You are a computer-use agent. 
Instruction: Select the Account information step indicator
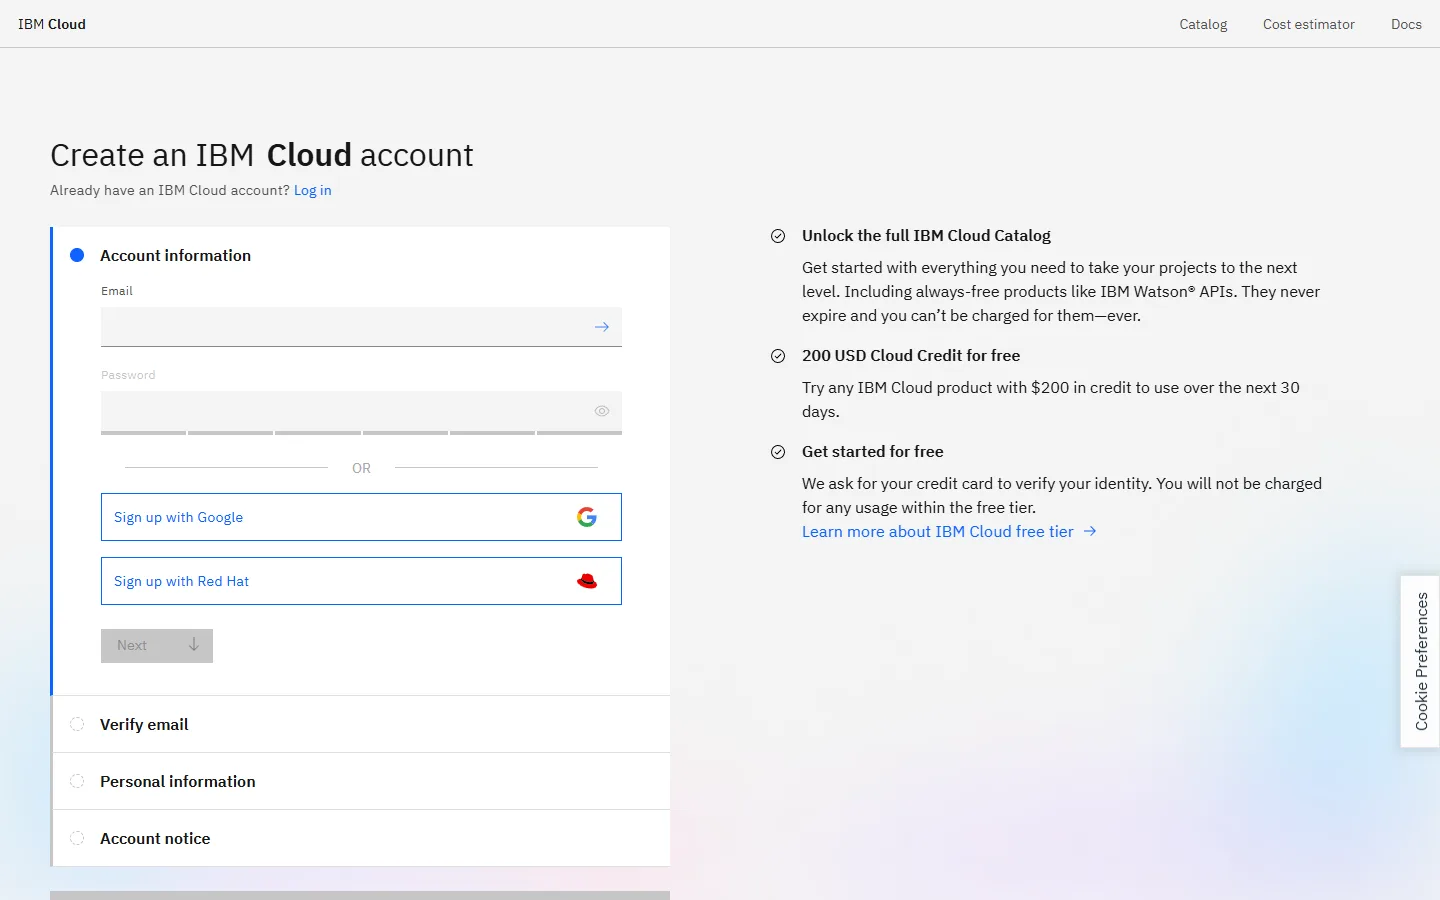pyautogui.click(x=77, y=255)
